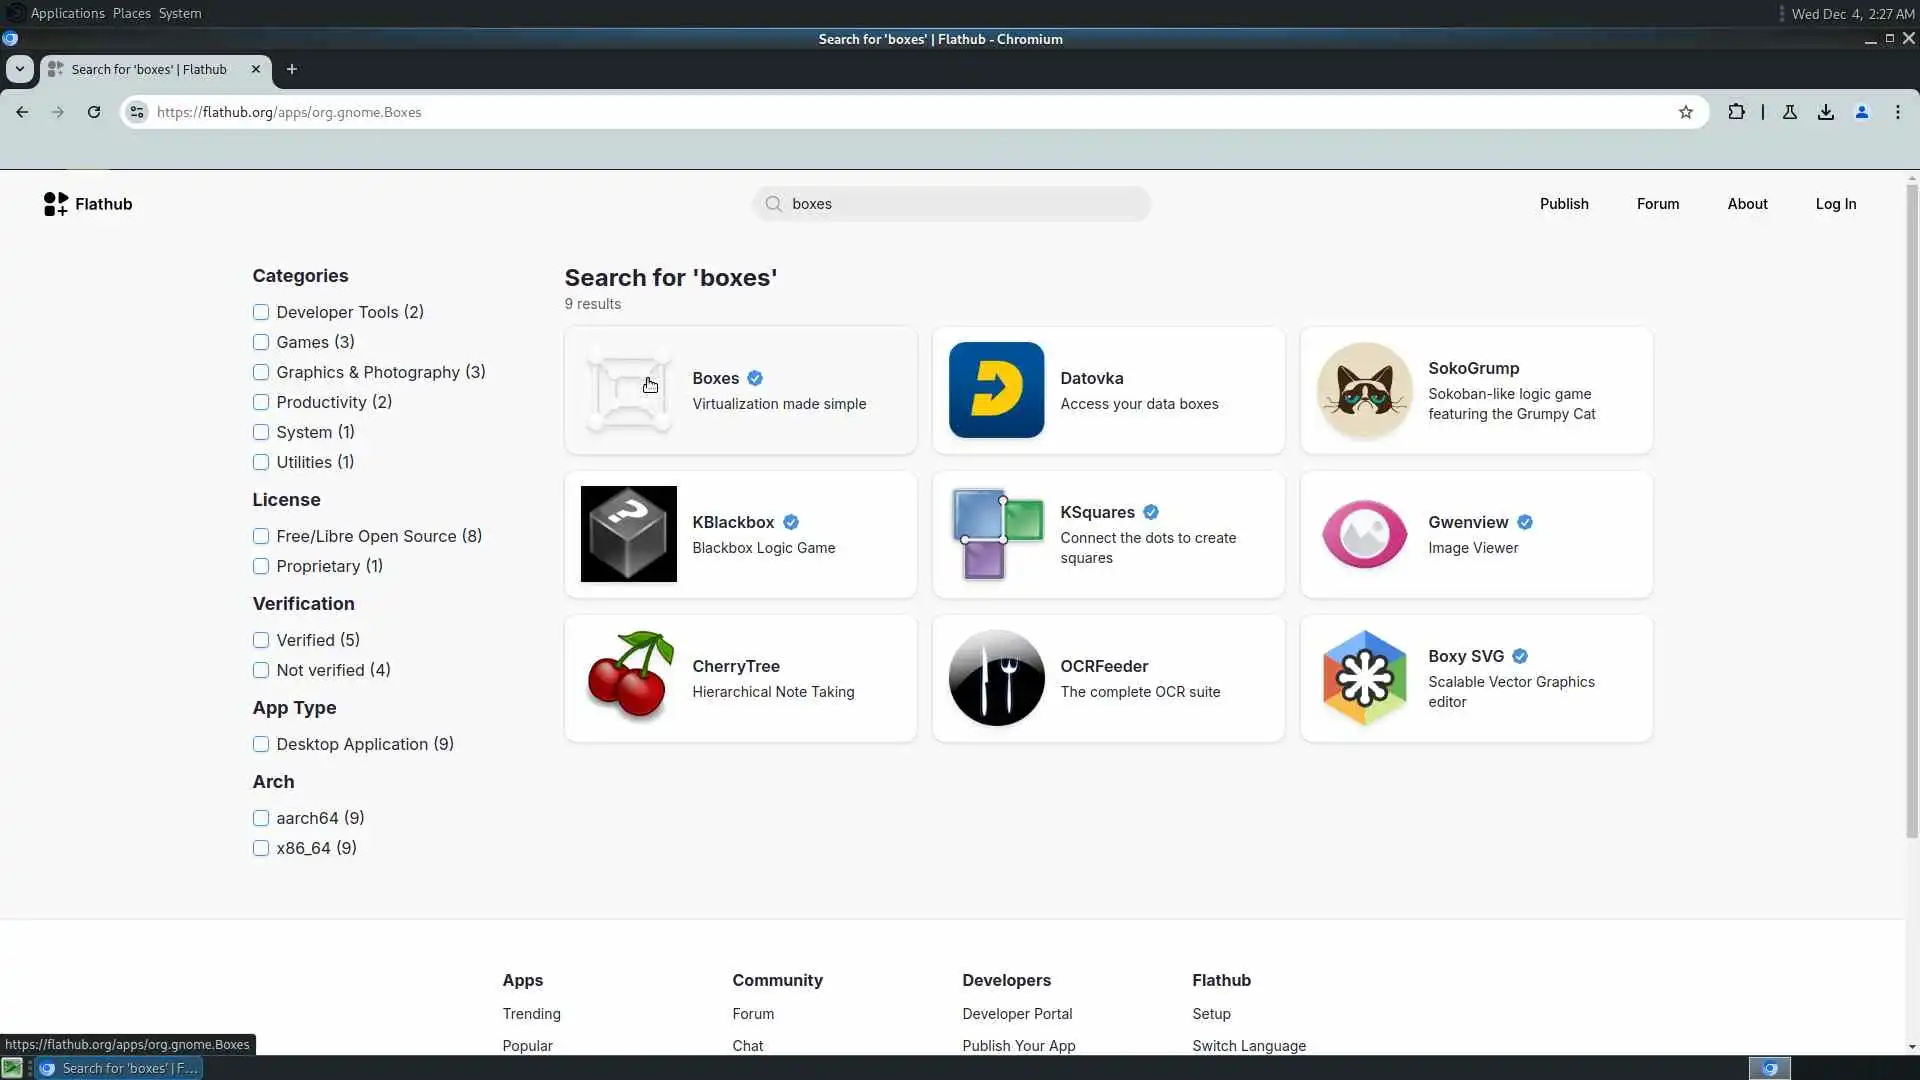Open the Chromium three-dot menu
1920x1080 pixels.
(1898, 112)
